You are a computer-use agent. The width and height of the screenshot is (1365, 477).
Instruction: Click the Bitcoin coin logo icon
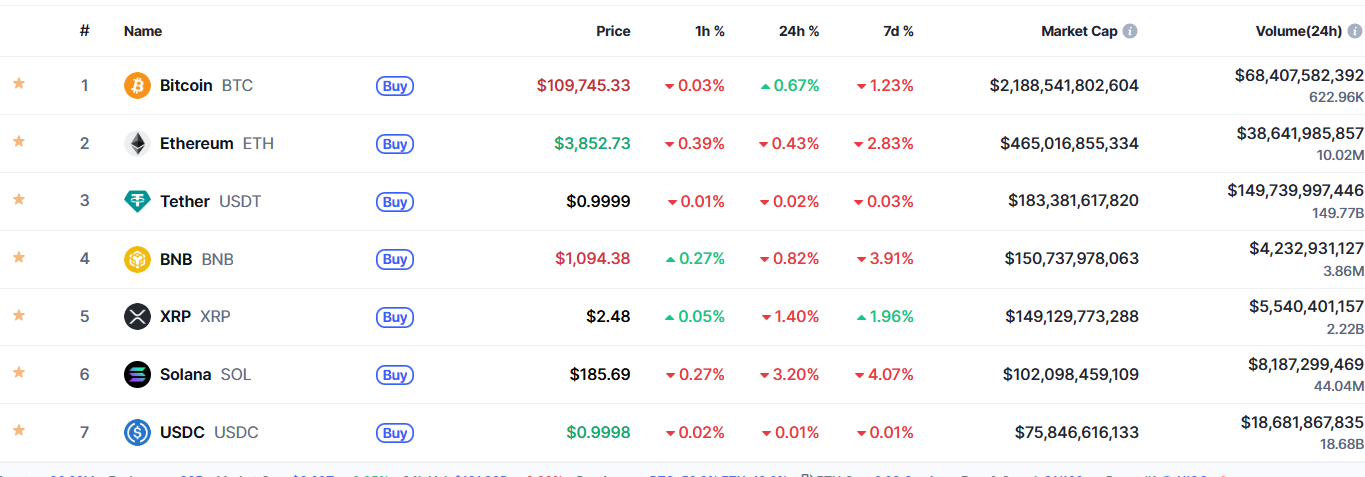[x=137, y=86]
